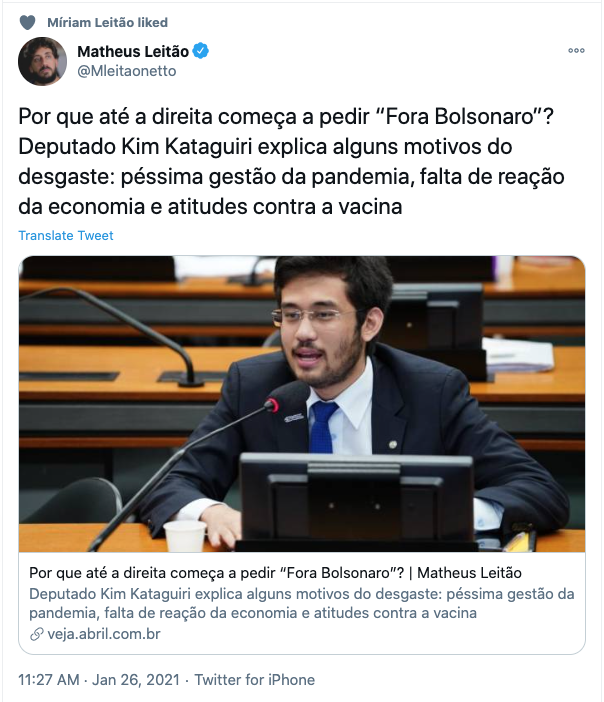Click the Translate Tweet link
Image resolution: width=604 pixels, height=702 pixels.
pos(66,235)
